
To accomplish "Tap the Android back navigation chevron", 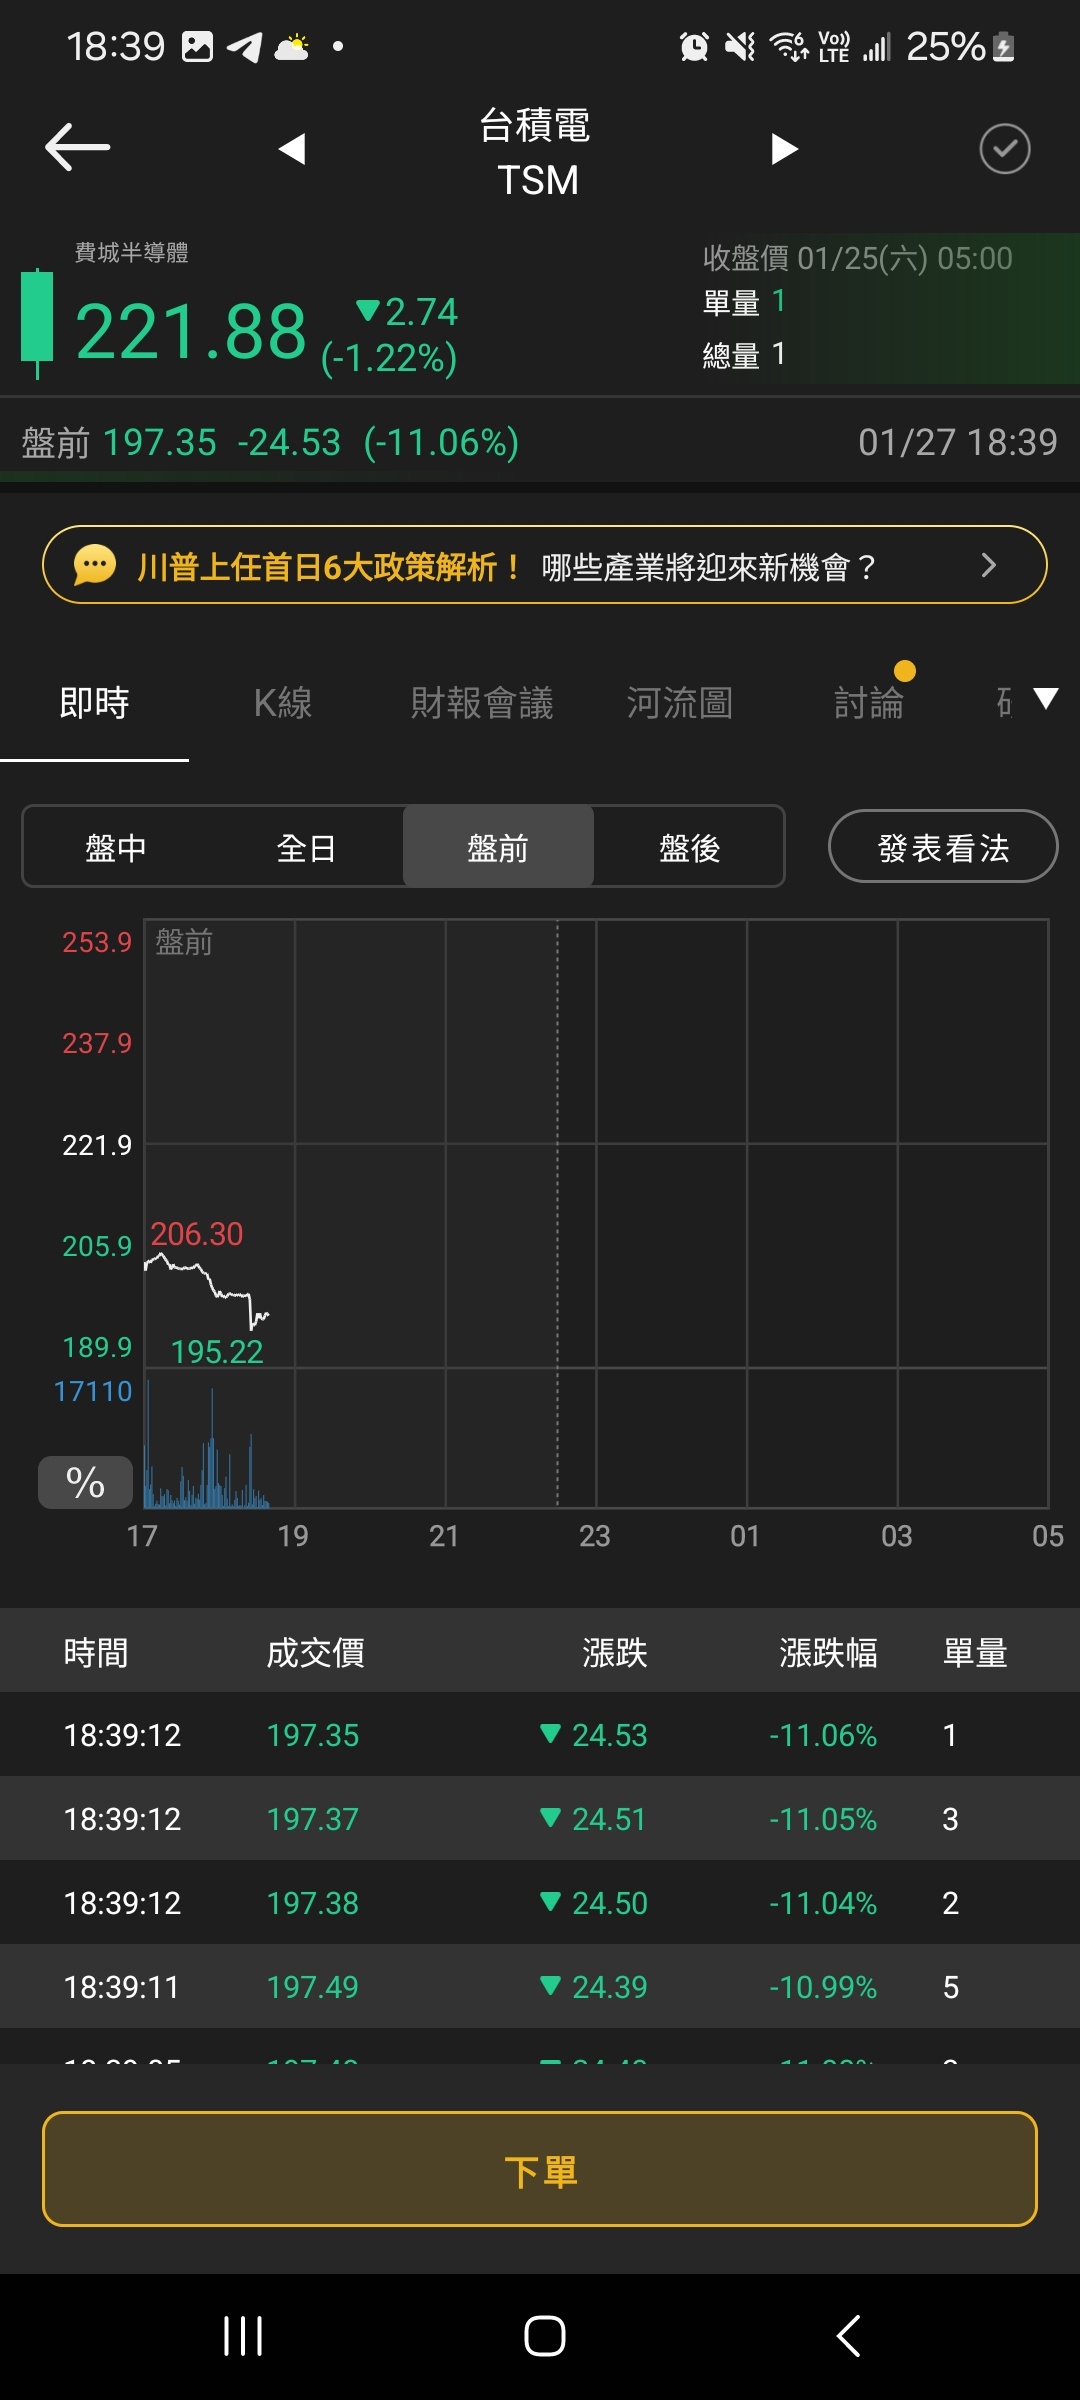I will (848, 2336).
